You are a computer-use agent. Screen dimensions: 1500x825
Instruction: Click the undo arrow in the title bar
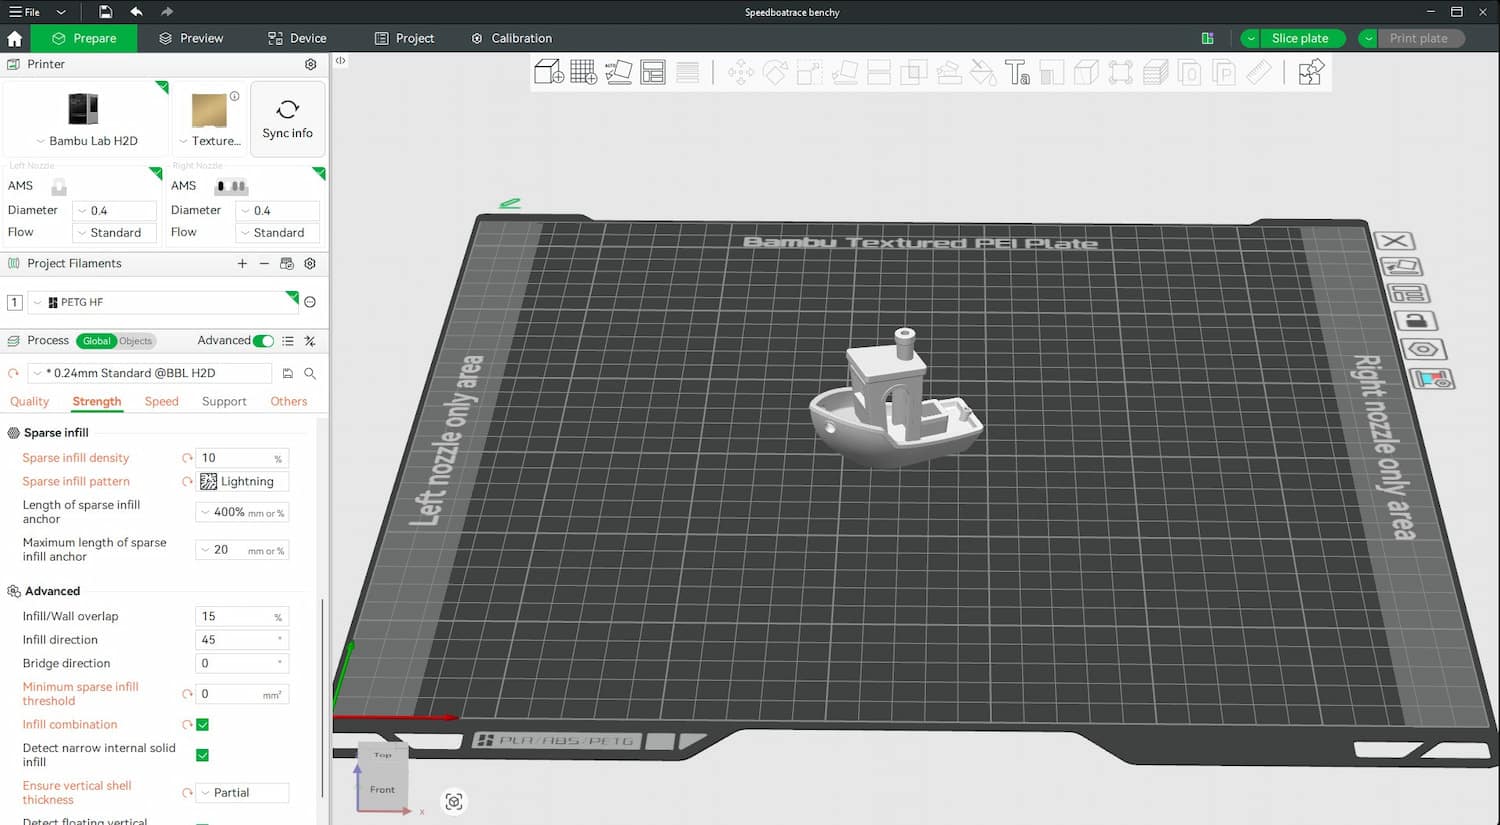tap(136, 12)
